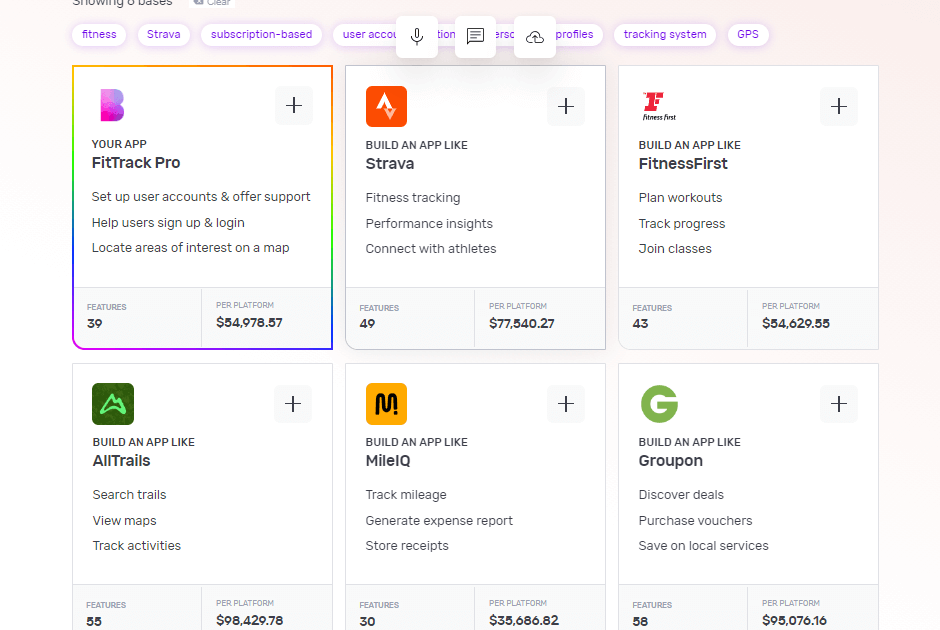Open the MileIQ card title
940x630 pixels.
[x=388, y=461]
